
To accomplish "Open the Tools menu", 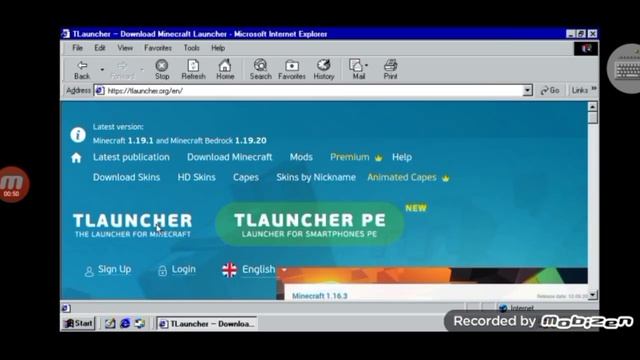I will pyautogui.click(x=191, y=48).
